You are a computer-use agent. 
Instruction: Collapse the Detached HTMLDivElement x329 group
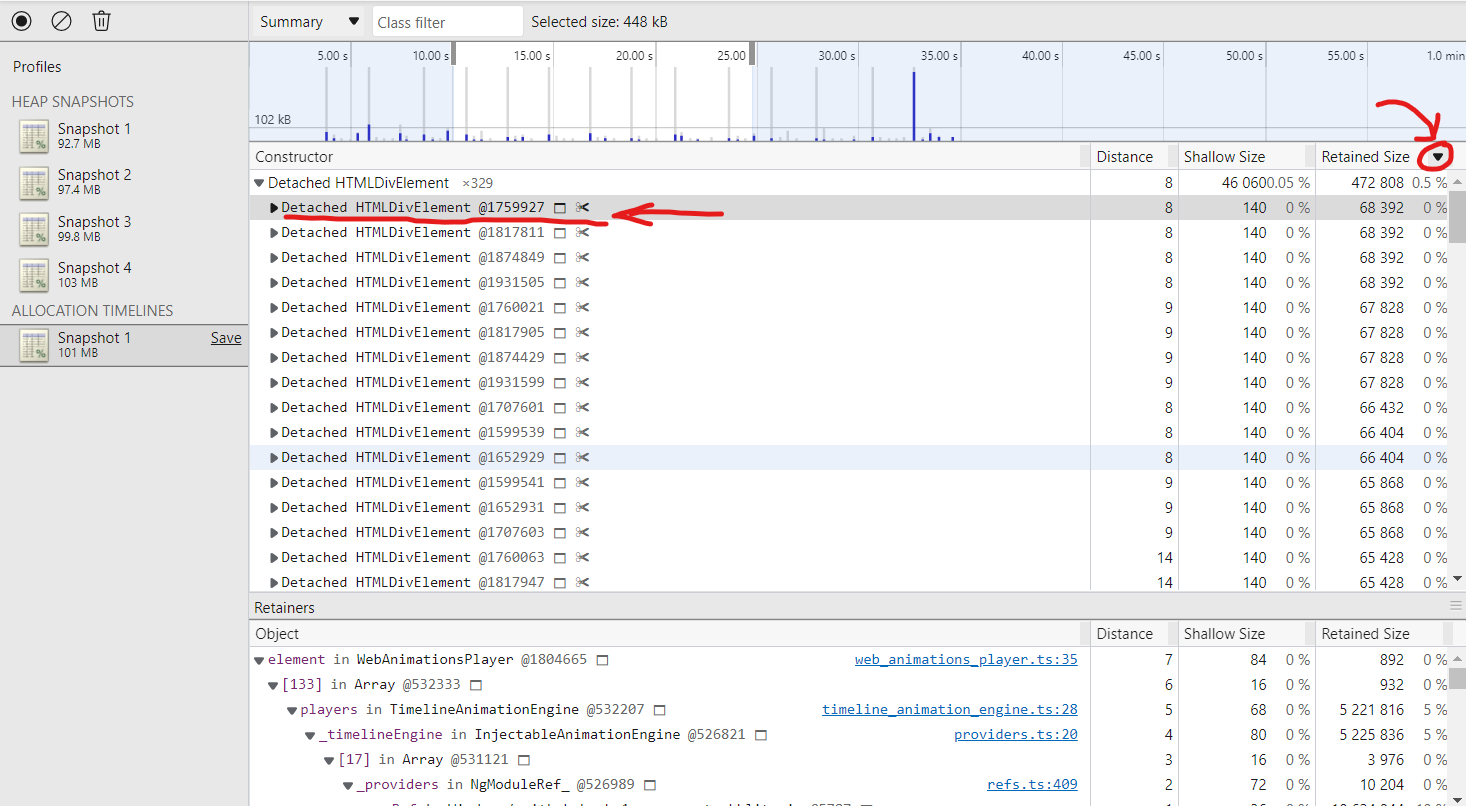click(258, 183)
